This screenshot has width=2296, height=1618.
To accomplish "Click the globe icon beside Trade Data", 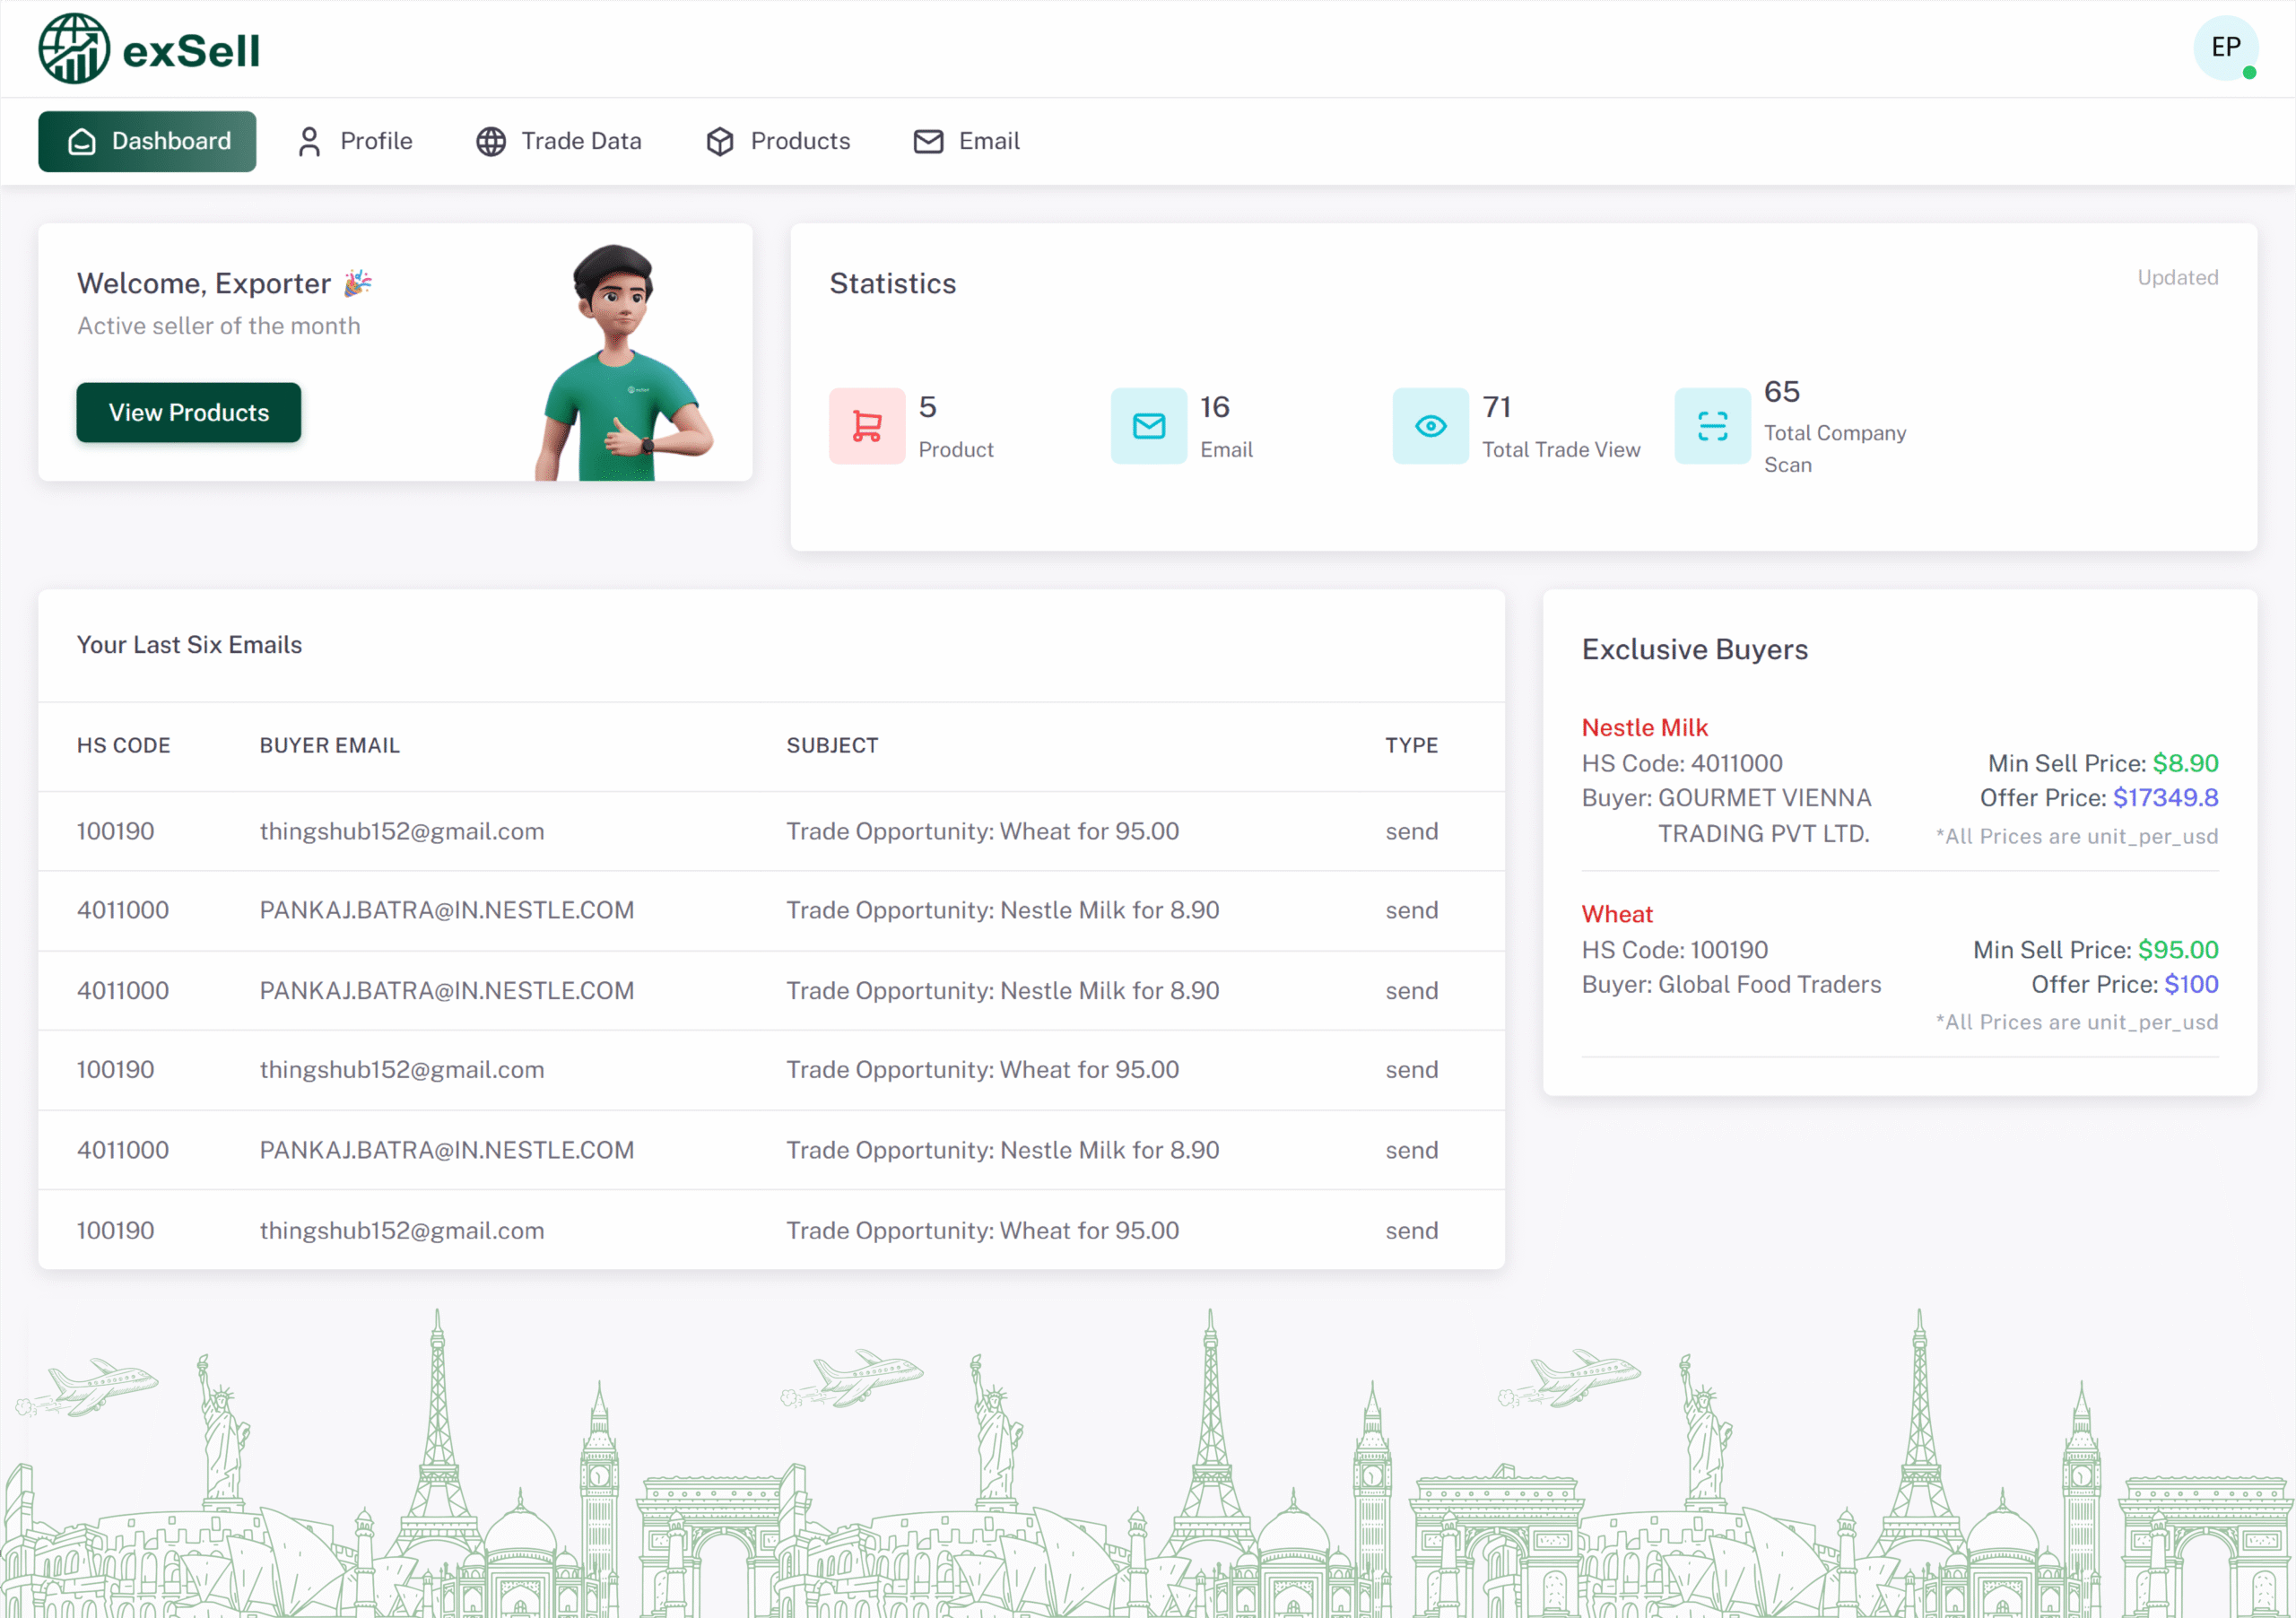I will point(490,142).
